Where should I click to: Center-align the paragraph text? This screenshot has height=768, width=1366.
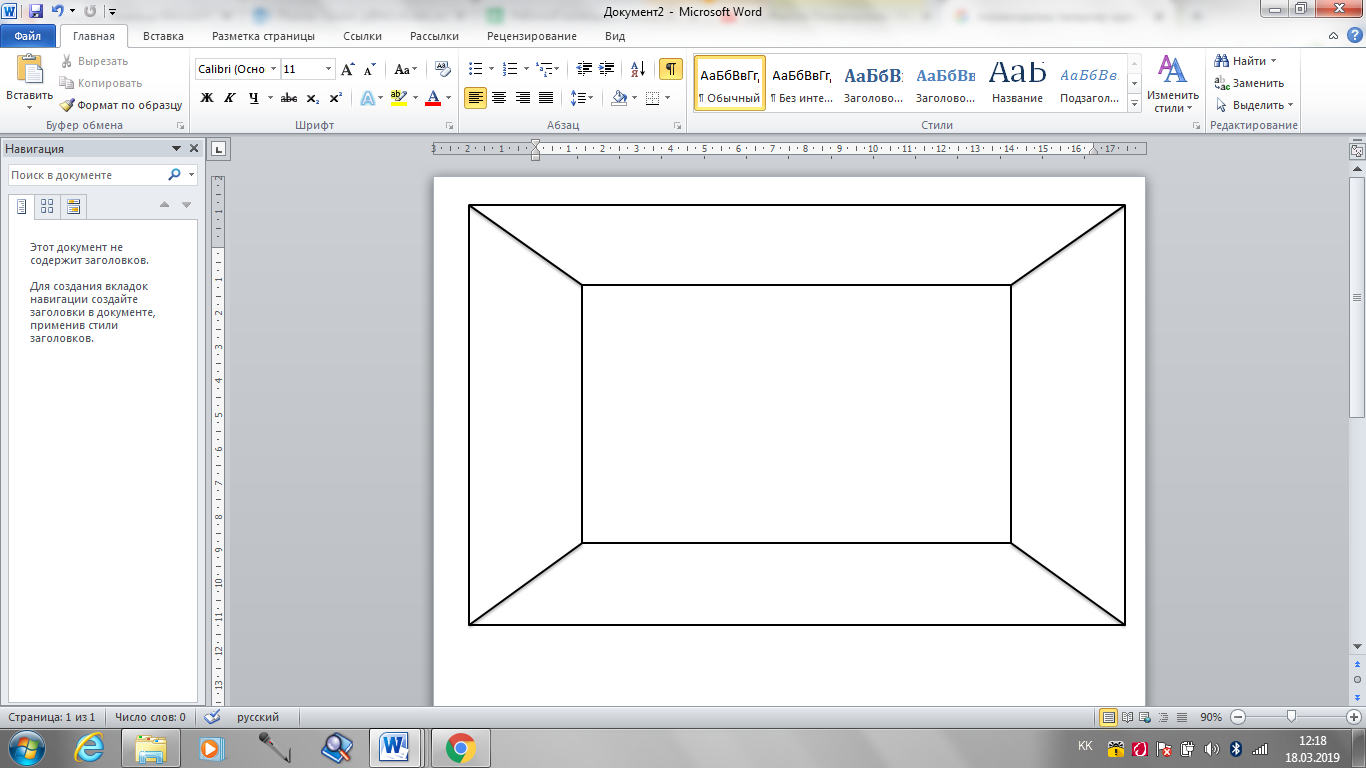pyautogui.click(x=499, y=98)
